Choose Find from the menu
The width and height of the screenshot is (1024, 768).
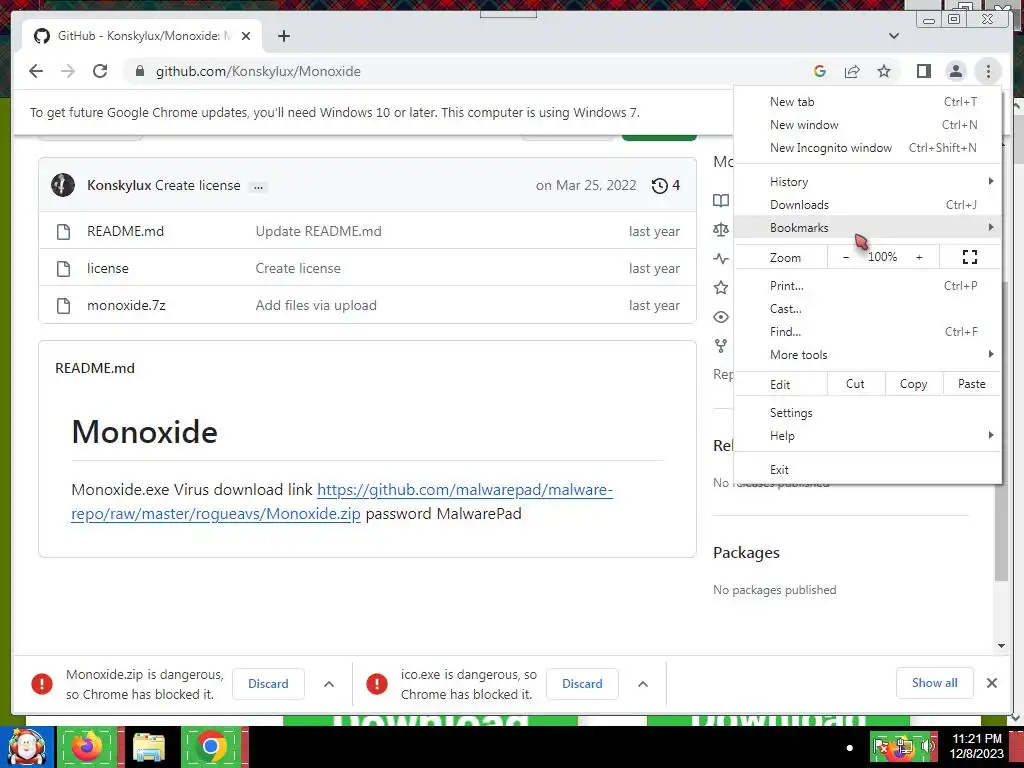coord(867,332)
